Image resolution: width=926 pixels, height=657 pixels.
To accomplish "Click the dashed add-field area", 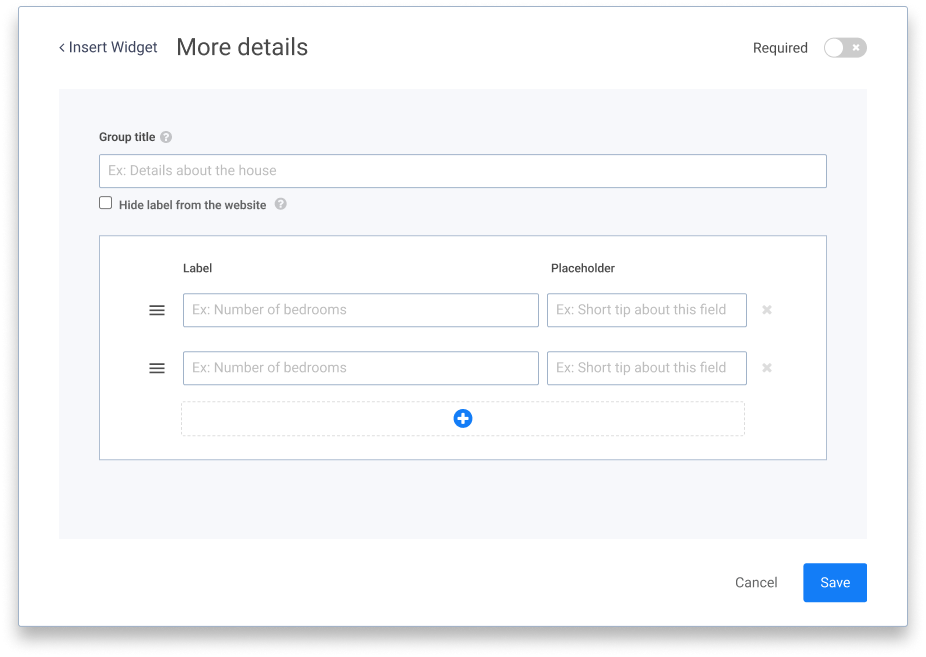I will pyautogui.click(x=600, y=419).
